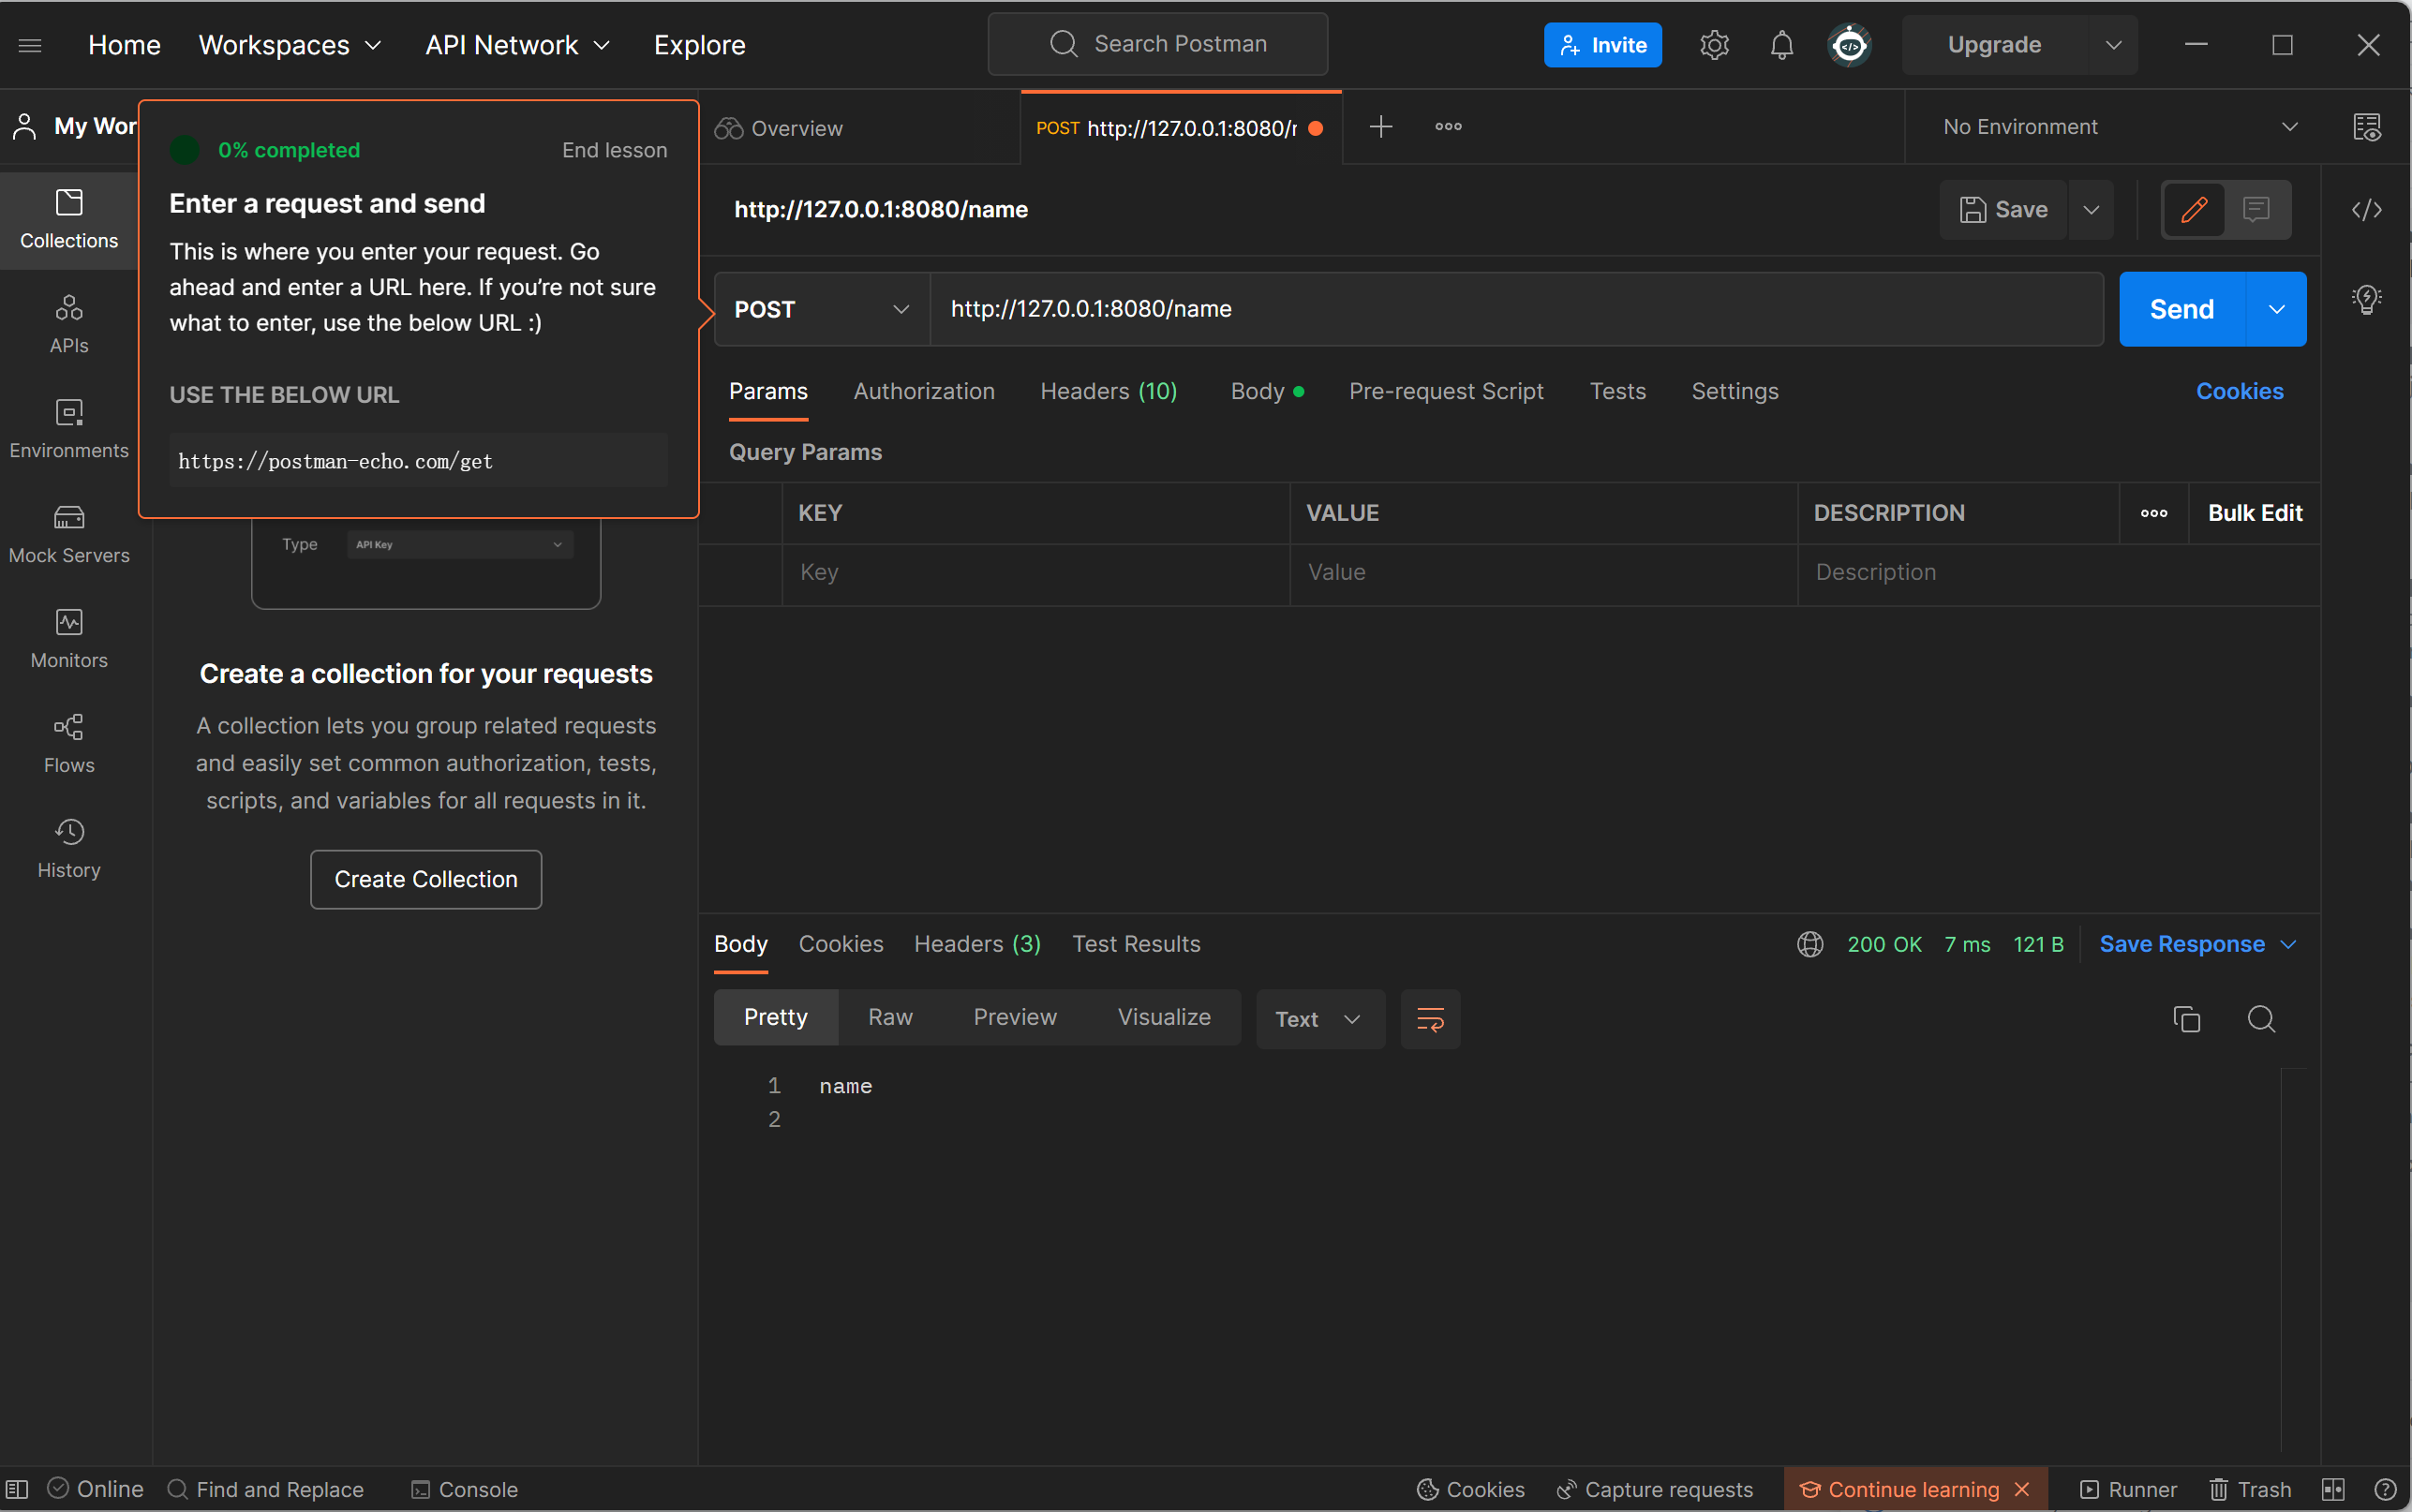Open Trash from the status bar
This screenshot has height=1512, width=2412.
click(x=2250, y=1489)
